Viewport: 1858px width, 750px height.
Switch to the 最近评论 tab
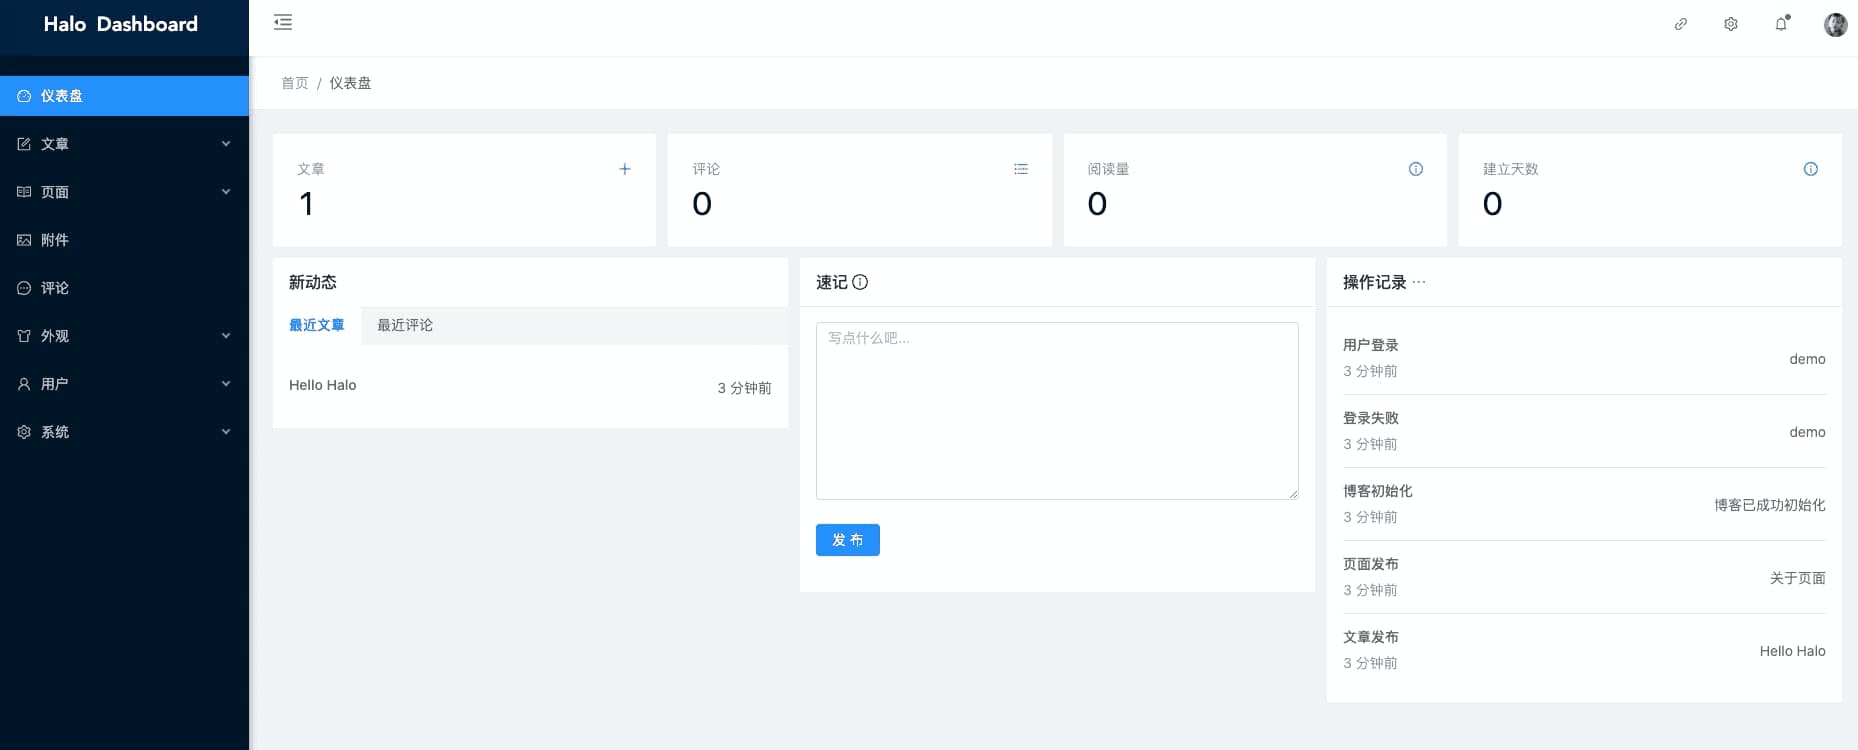[405, 325]
